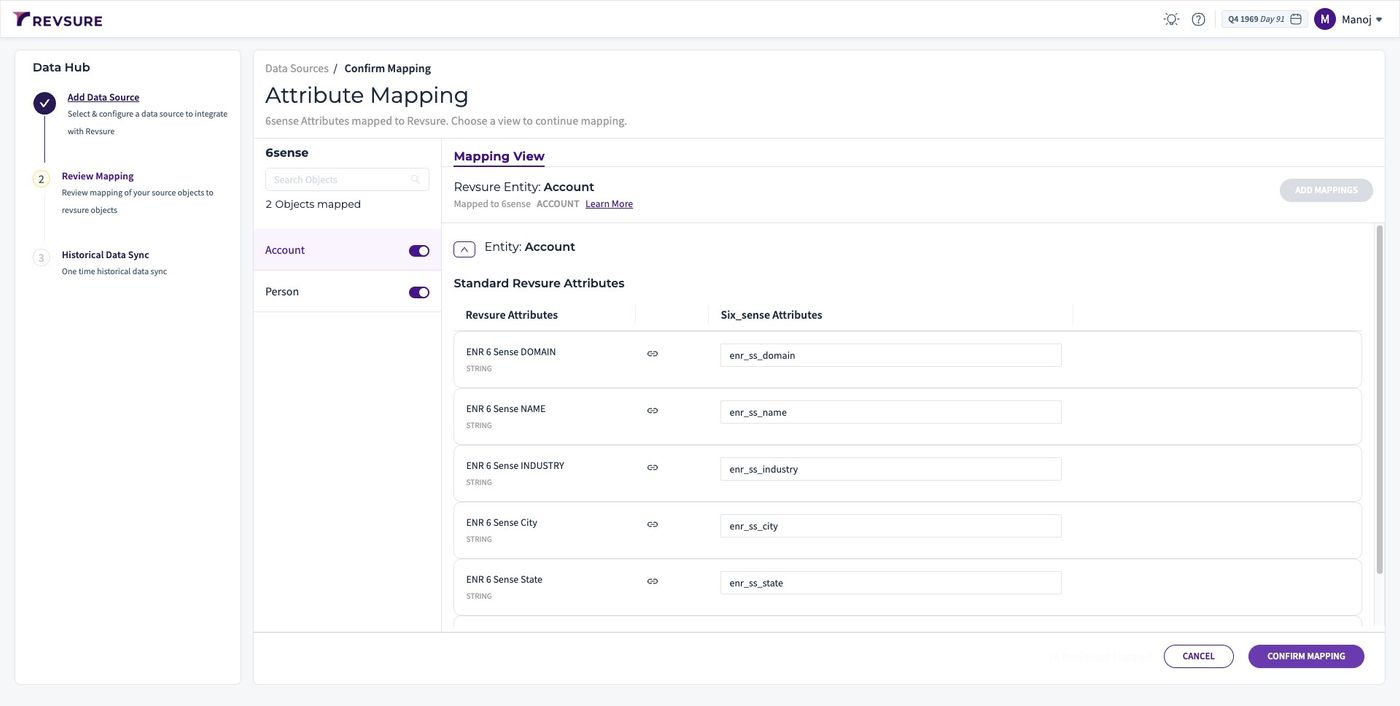The height and width of the screenshot is (706, 1400).
Task: Click the Revsure logo
Action: pyautogui.click(x=58, y=19)
